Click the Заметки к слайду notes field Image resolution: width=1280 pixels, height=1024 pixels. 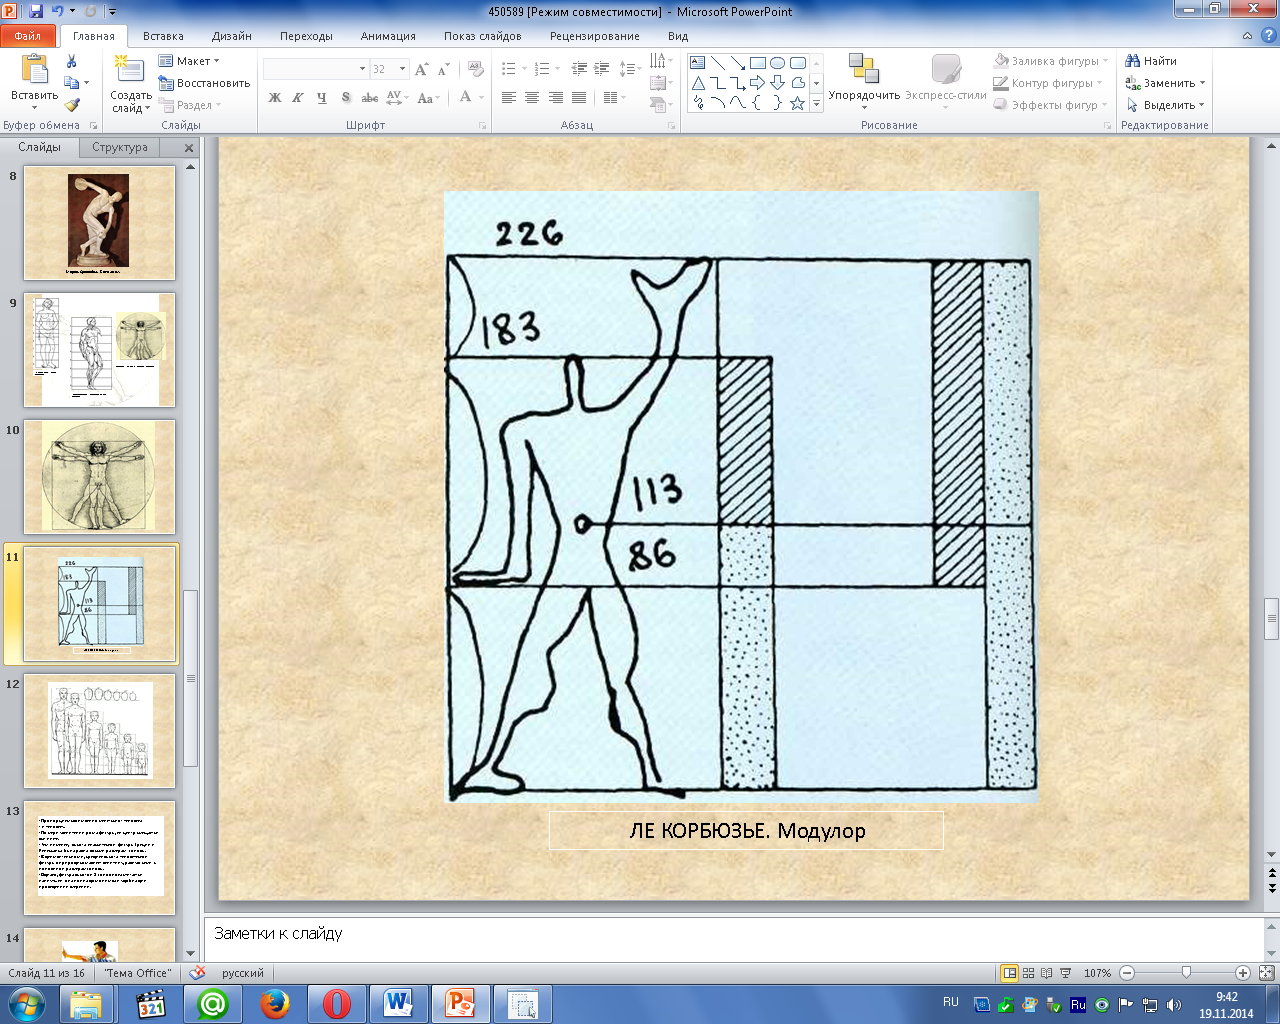(x=734, y=938)
